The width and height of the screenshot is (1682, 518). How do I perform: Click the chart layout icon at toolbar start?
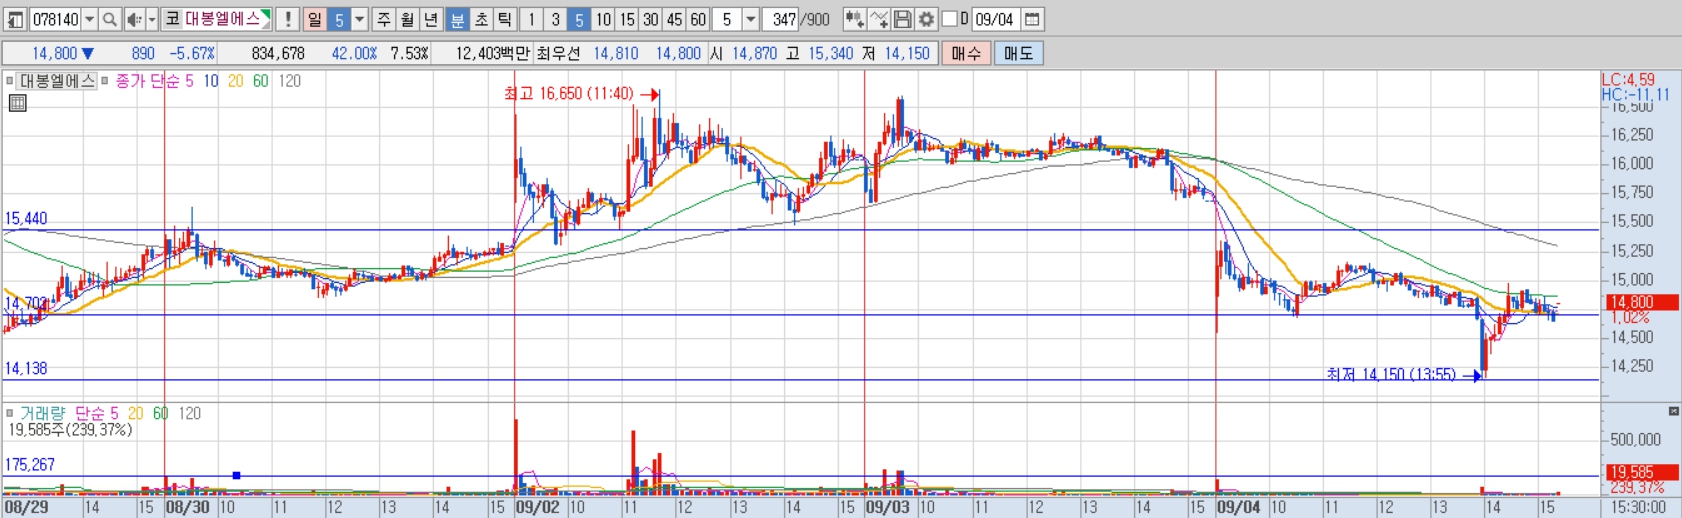[x=16, y=19]
